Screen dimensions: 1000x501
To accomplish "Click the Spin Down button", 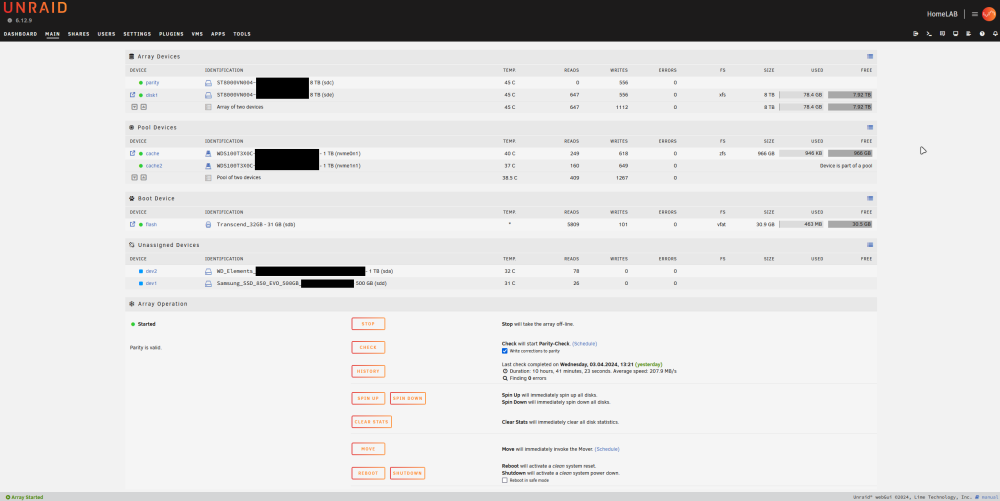I will (408, 398).
